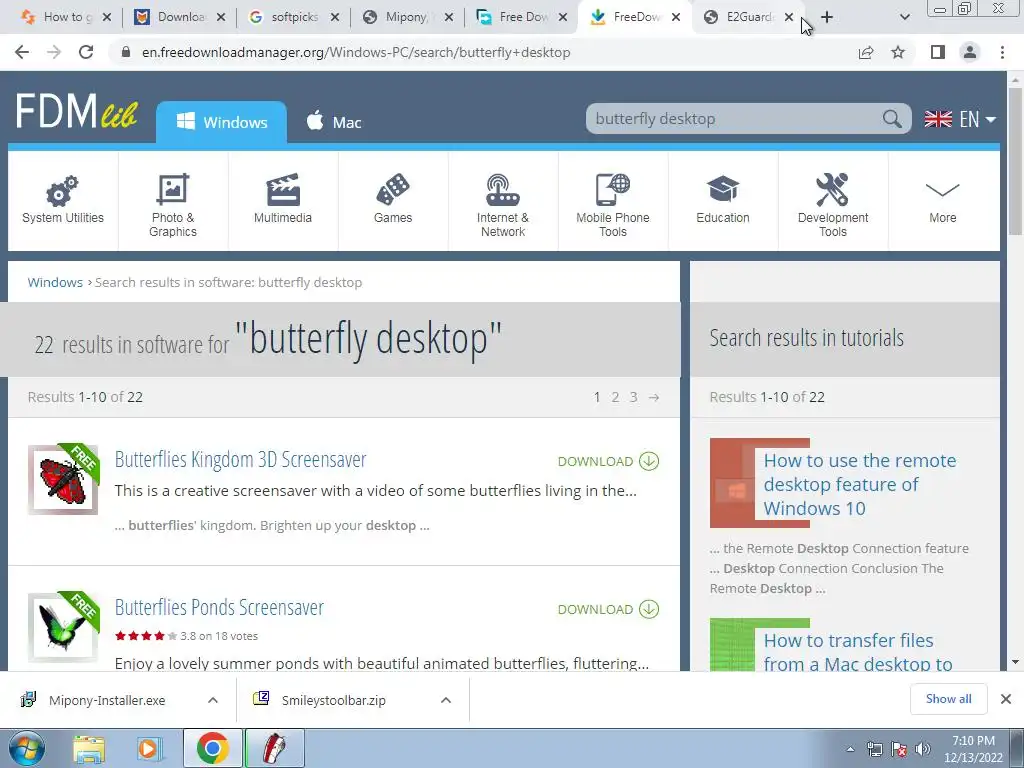This screenshot has width=1024, height=768.
Task: Open Mipony-Installer.exe download
Action: pos(107,700)
